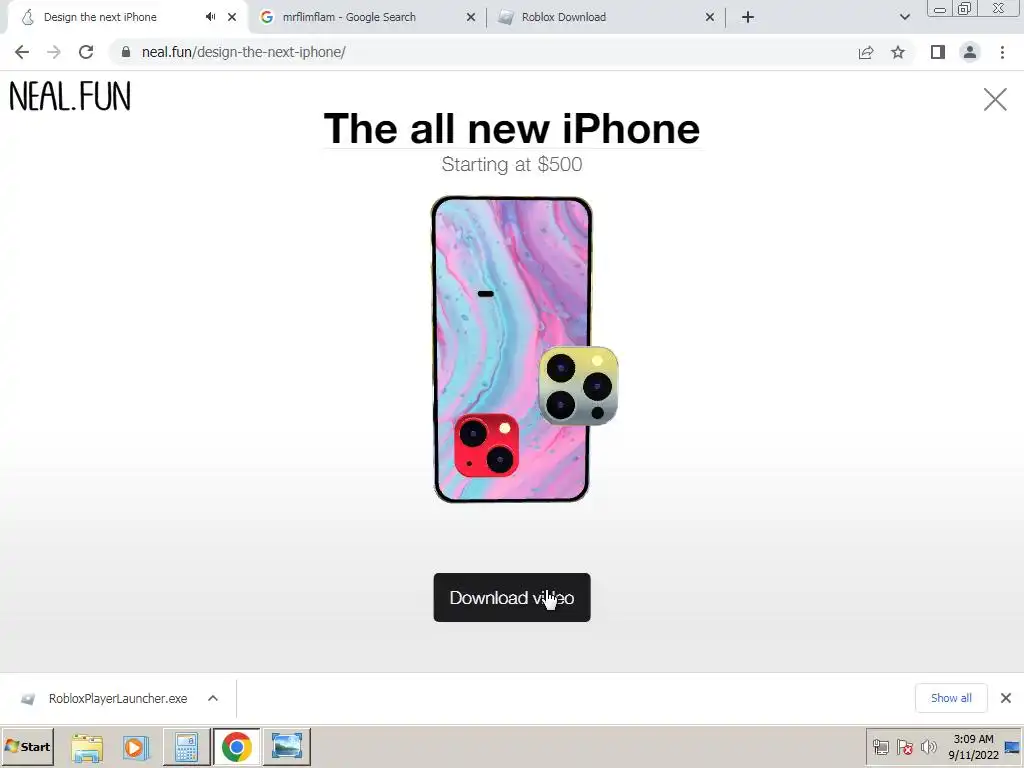Click the Starting at $500 text
The image size is (1024, 768).
511,165
